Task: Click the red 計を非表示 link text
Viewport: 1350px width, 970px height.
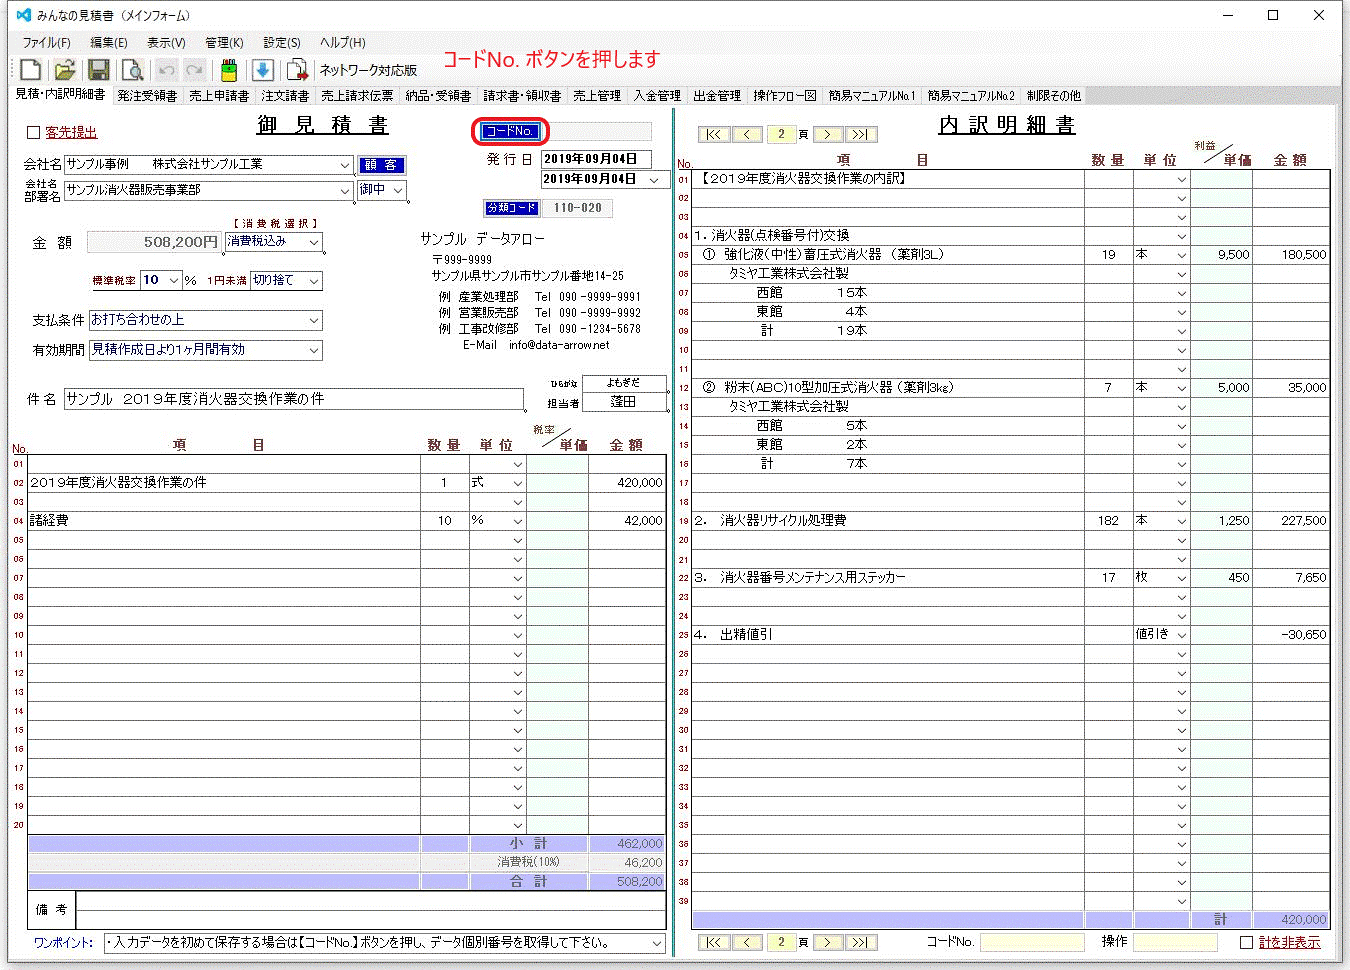Action: click(x=1289, y=942)
